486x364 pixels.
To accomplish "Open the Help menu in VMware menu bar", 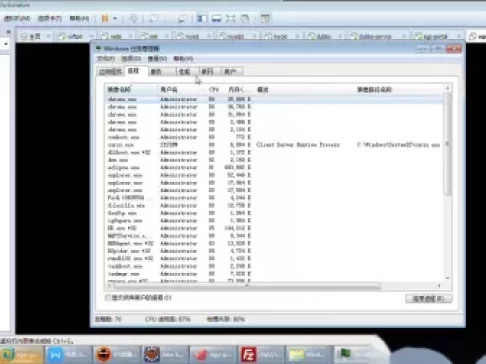I will tap(79, 18).
